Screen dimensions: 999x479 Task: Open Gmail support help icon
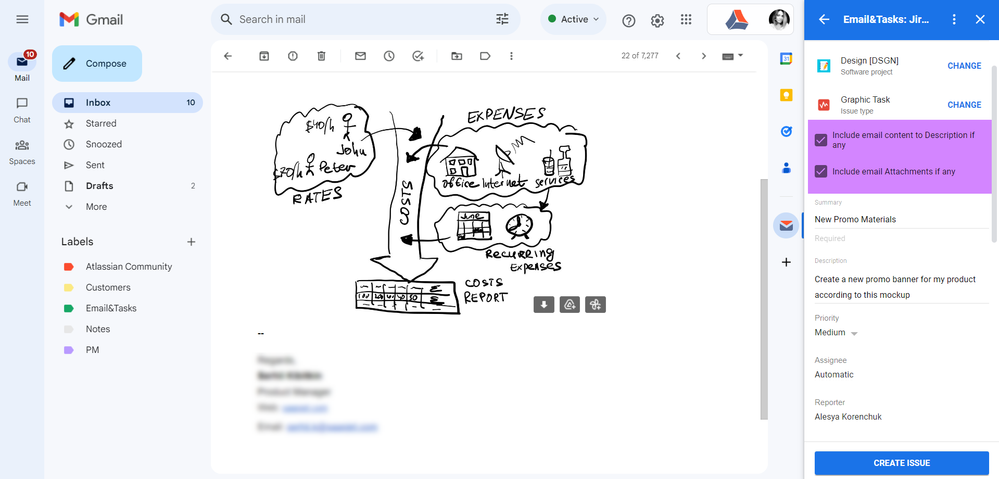629,20
